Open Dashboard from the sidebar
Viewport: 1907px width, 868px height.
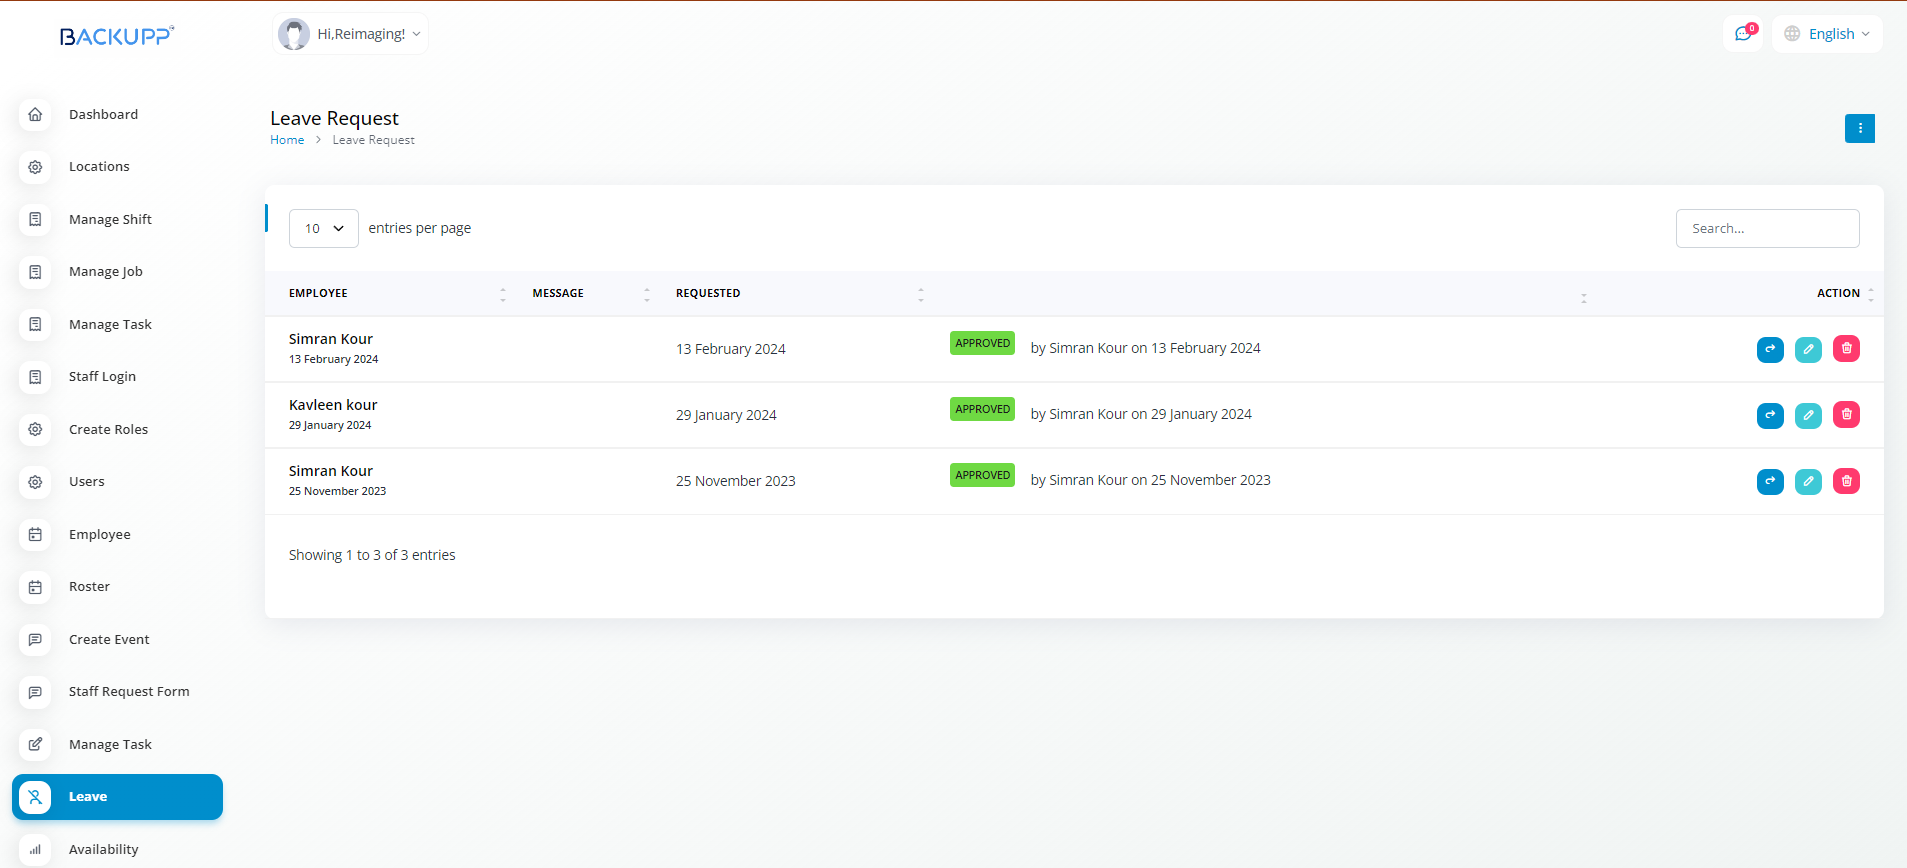pos(103,114)
